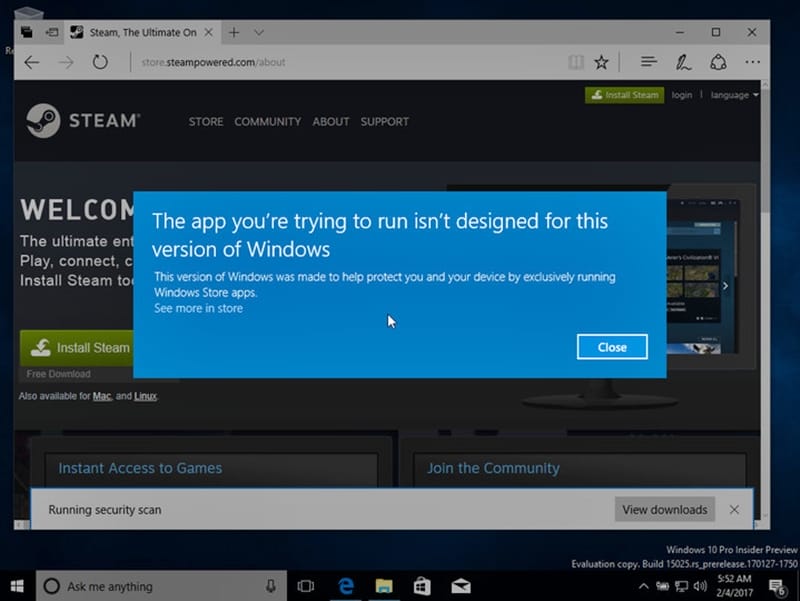Select the COMMUNITY menu item
Image resolution: width=800 pixels, height=601 pixels.
point(267,121)
